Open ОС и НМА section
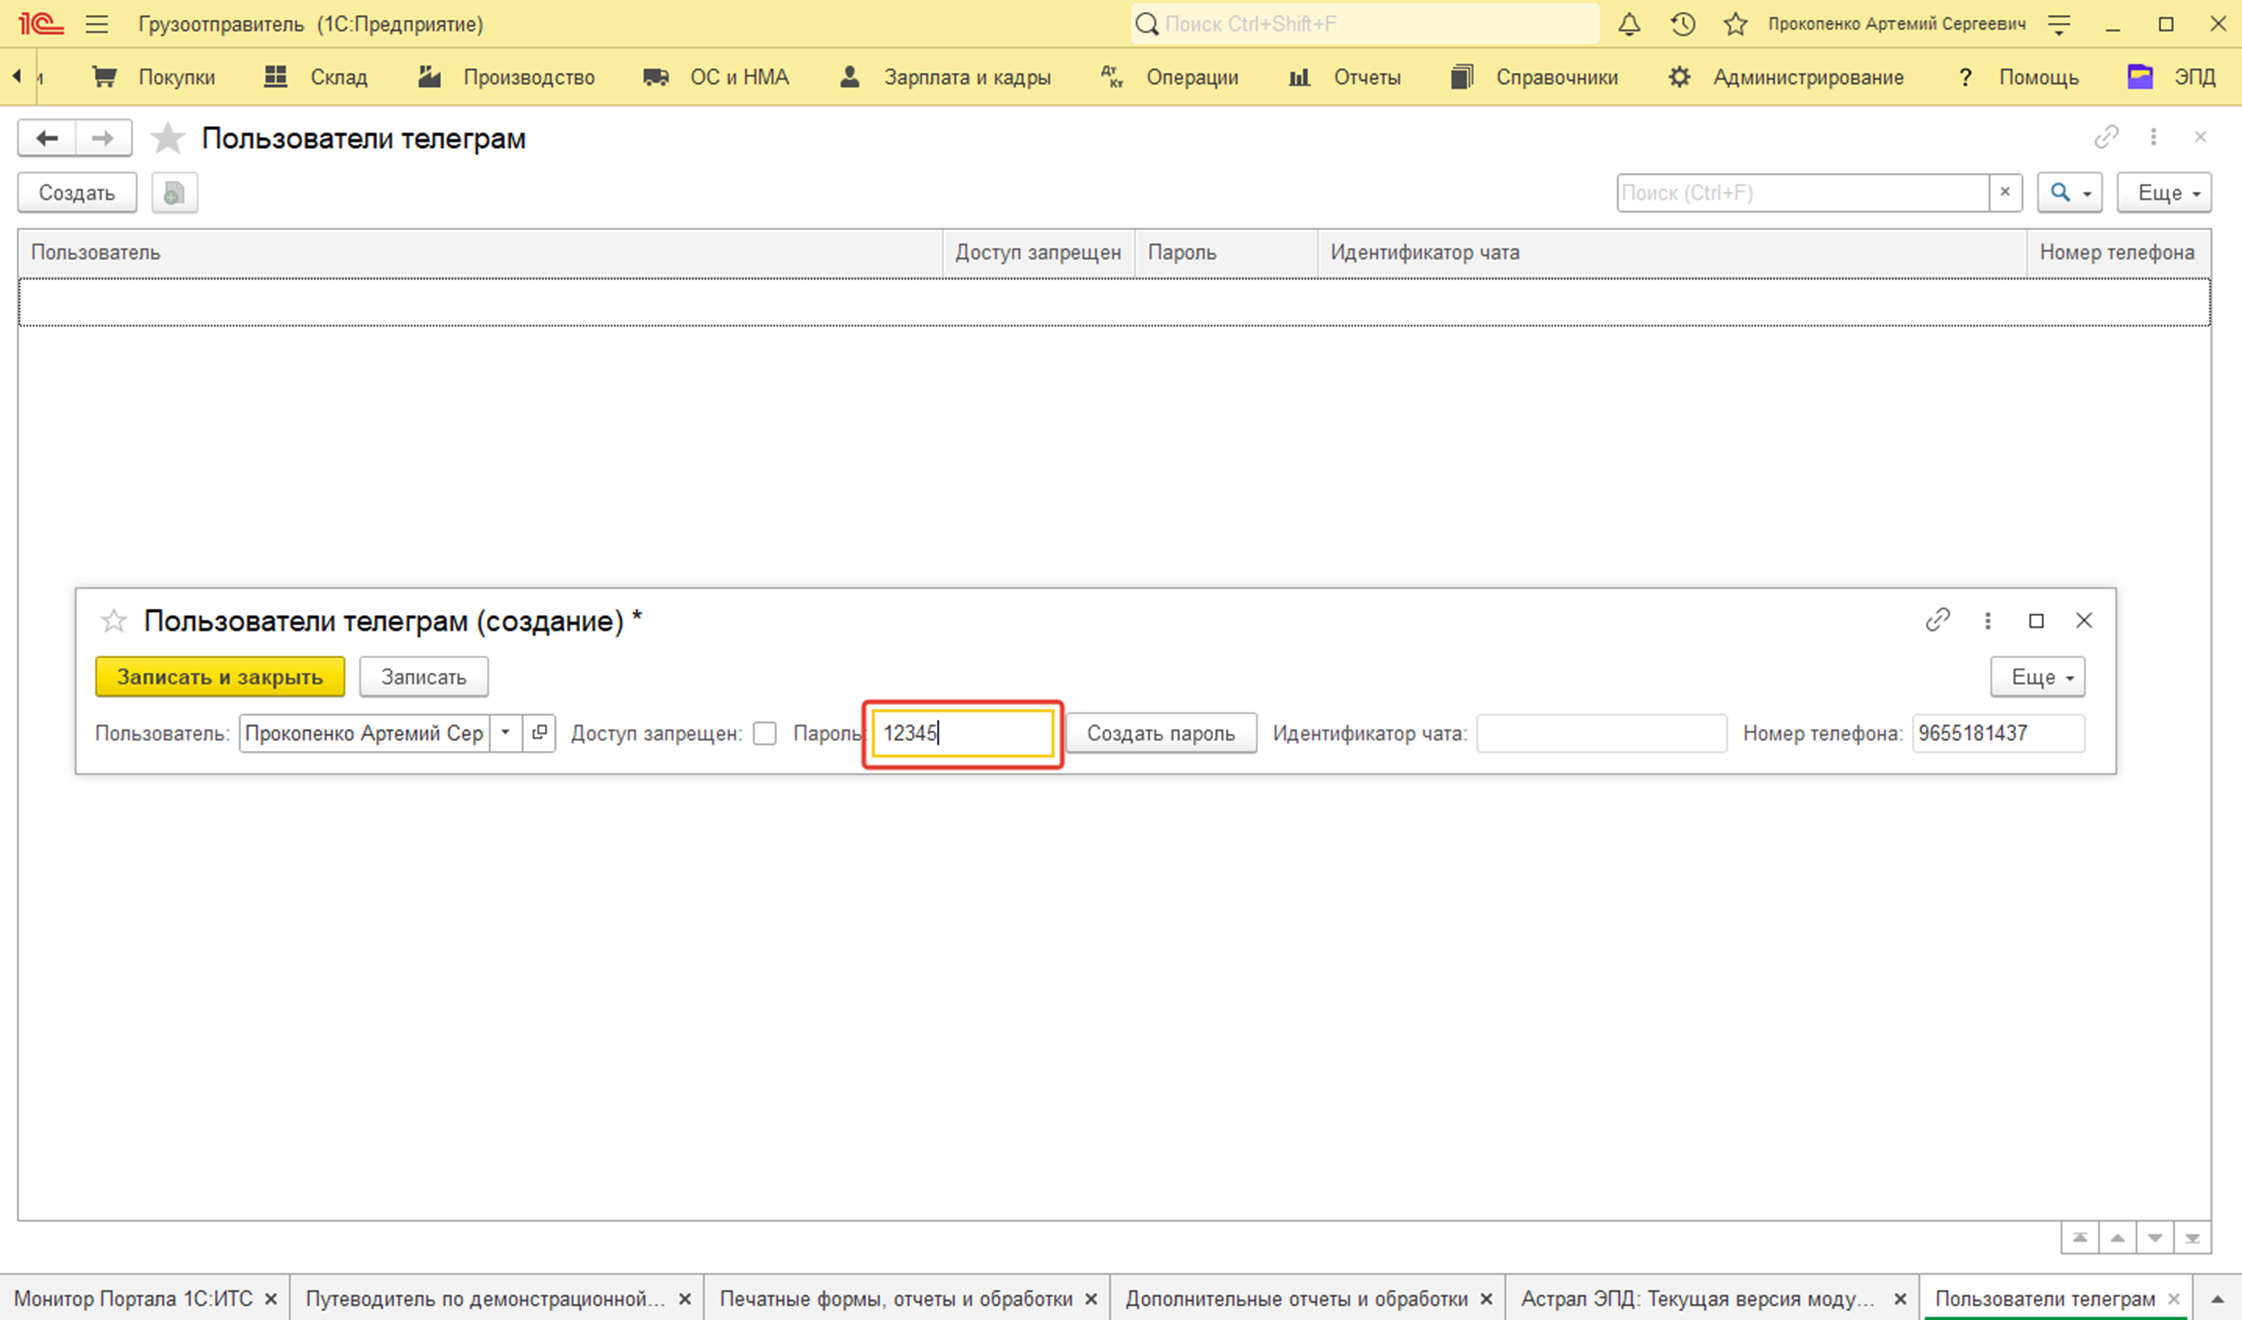 pos(716,77)
